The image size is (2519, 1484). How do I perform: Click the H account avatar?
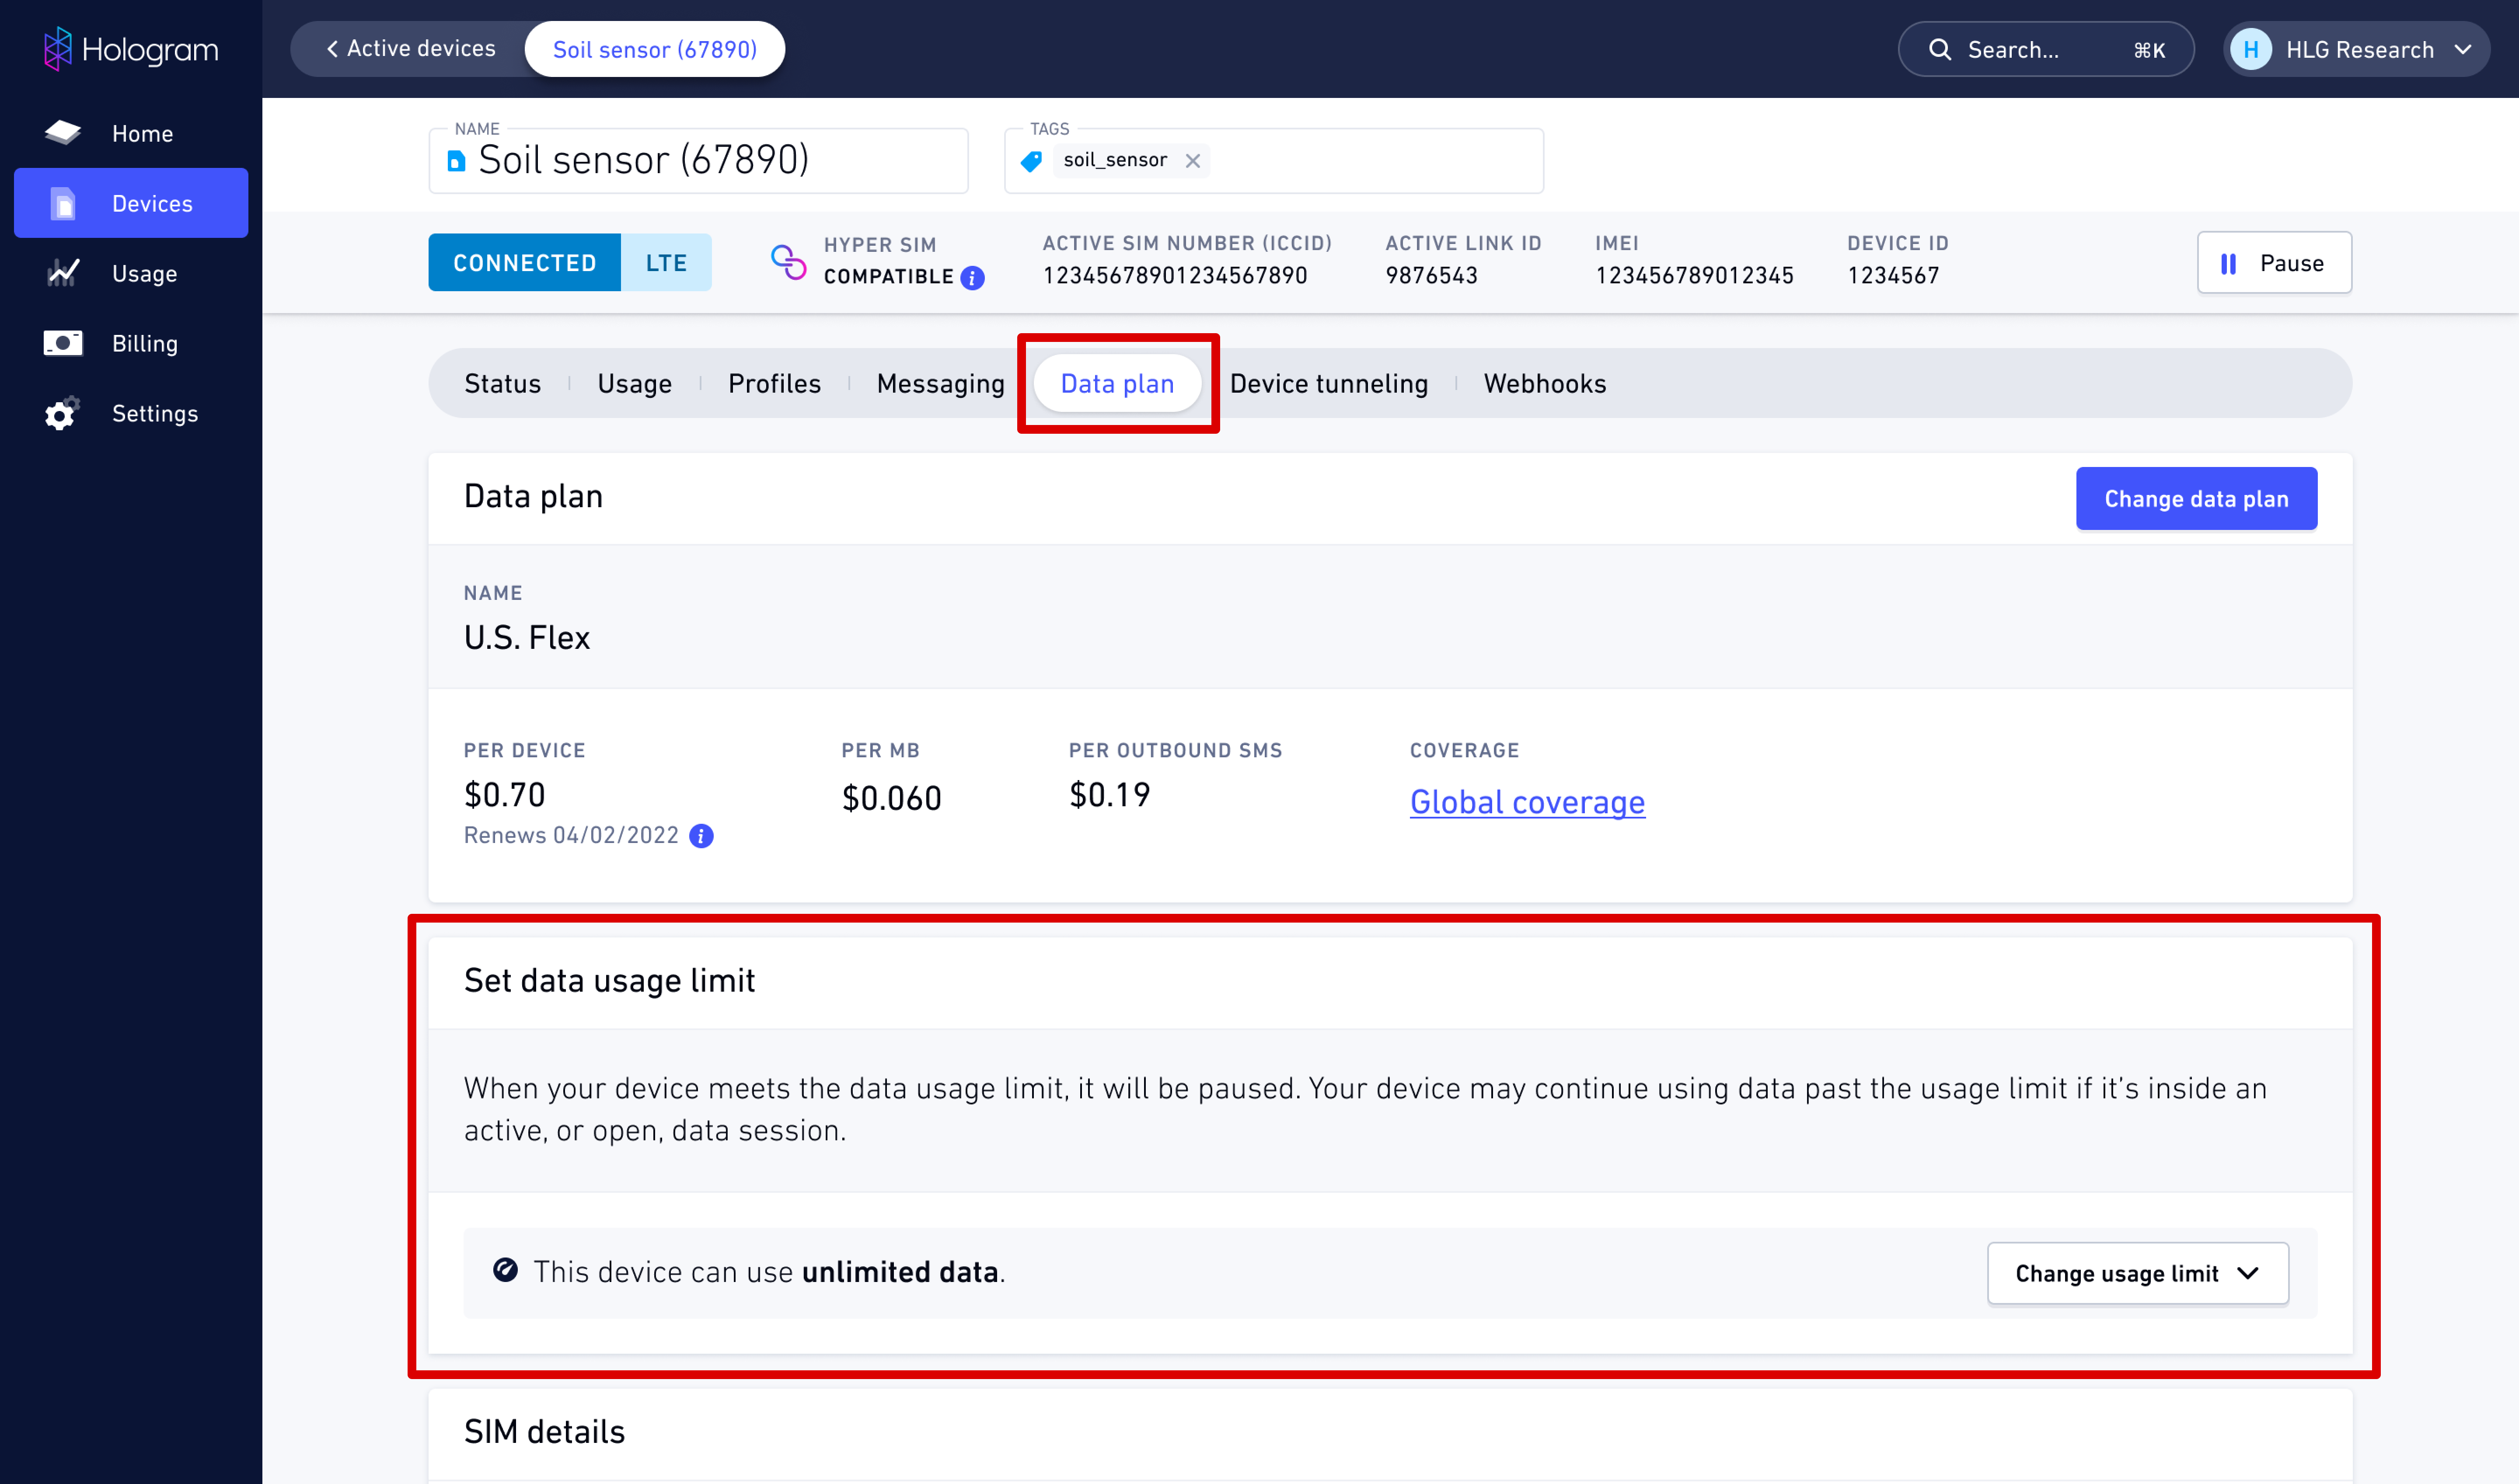click(2251, 49)
